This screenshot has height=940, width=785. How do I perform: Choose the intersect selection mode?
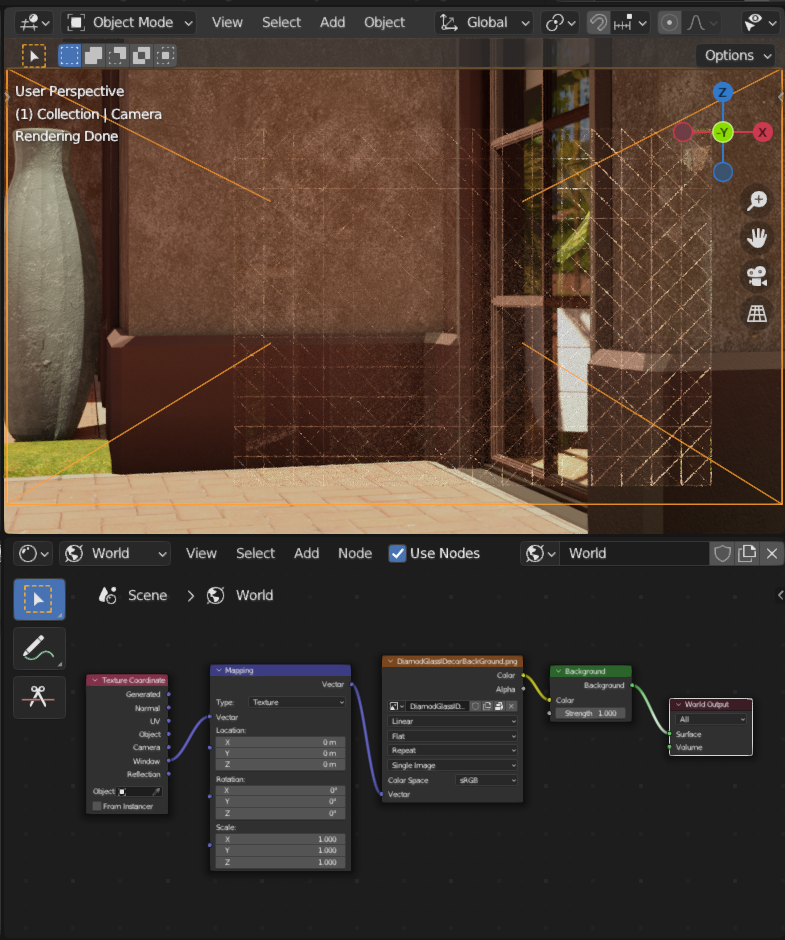(165, 56)
